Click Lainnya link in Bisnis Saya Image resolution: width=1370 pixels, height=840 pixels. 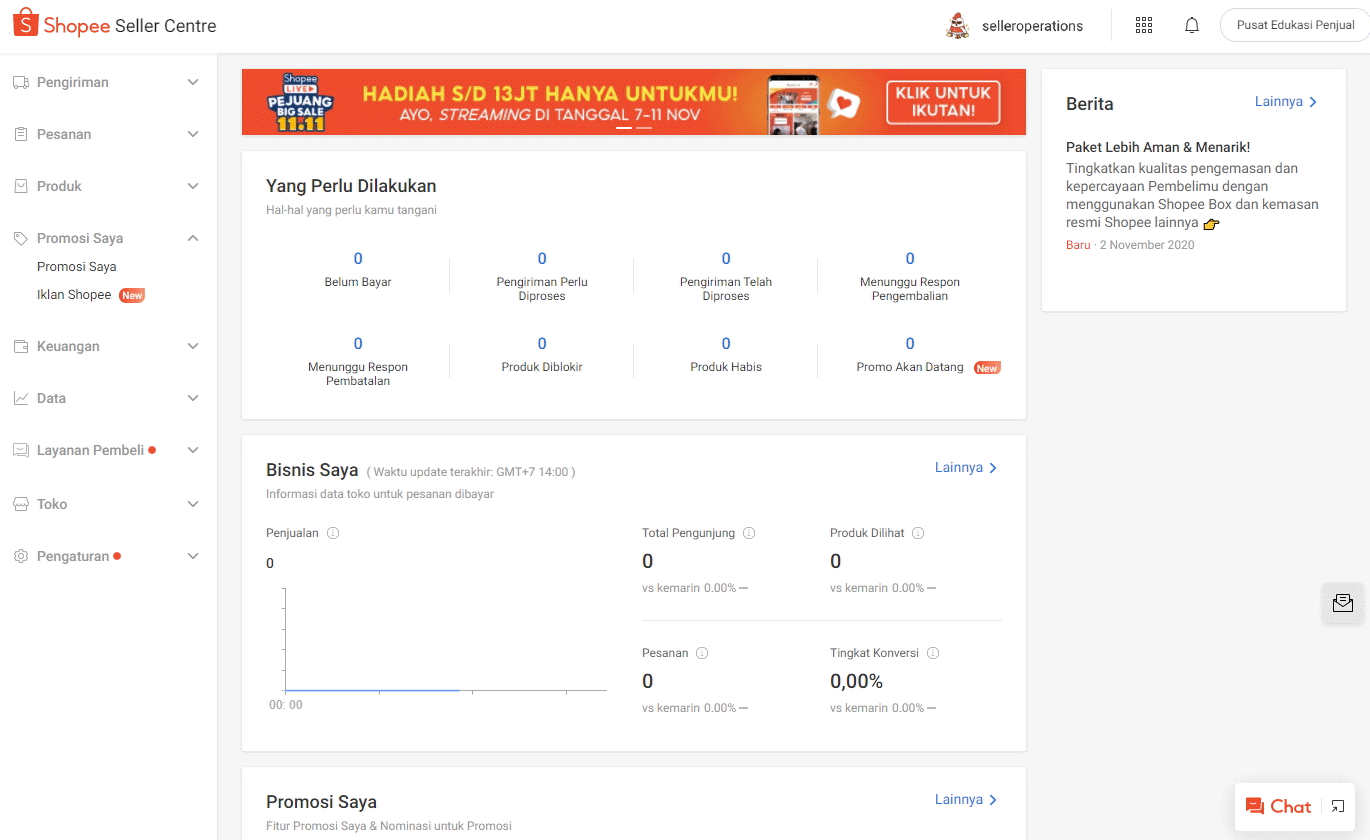[966, 467]
